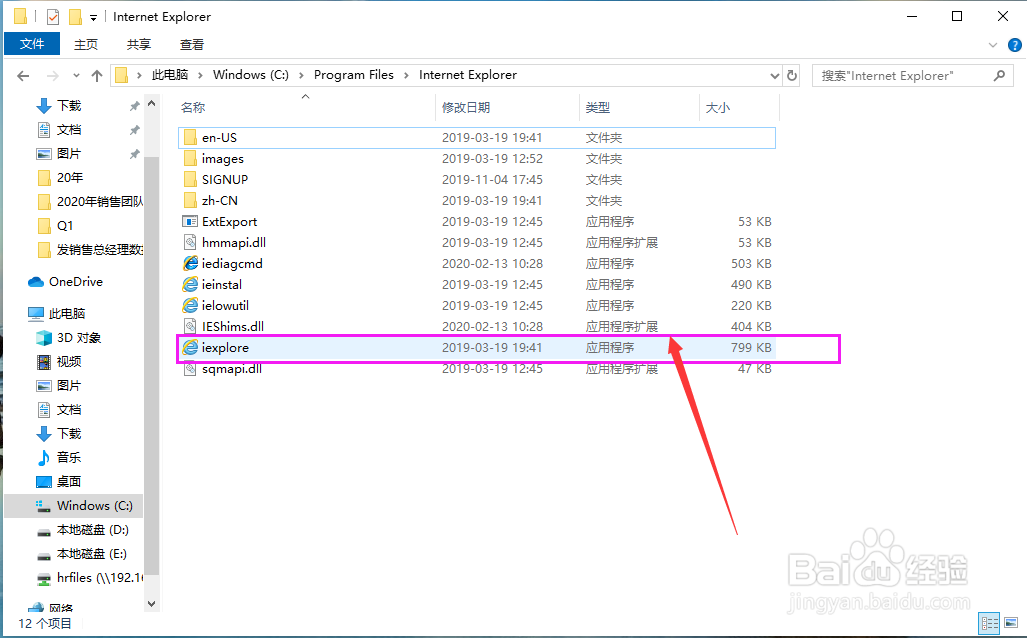Viewport: 1027px width, 638px height.
Task: Select the IEShims.dll file
Action: [x=477, y=326]
